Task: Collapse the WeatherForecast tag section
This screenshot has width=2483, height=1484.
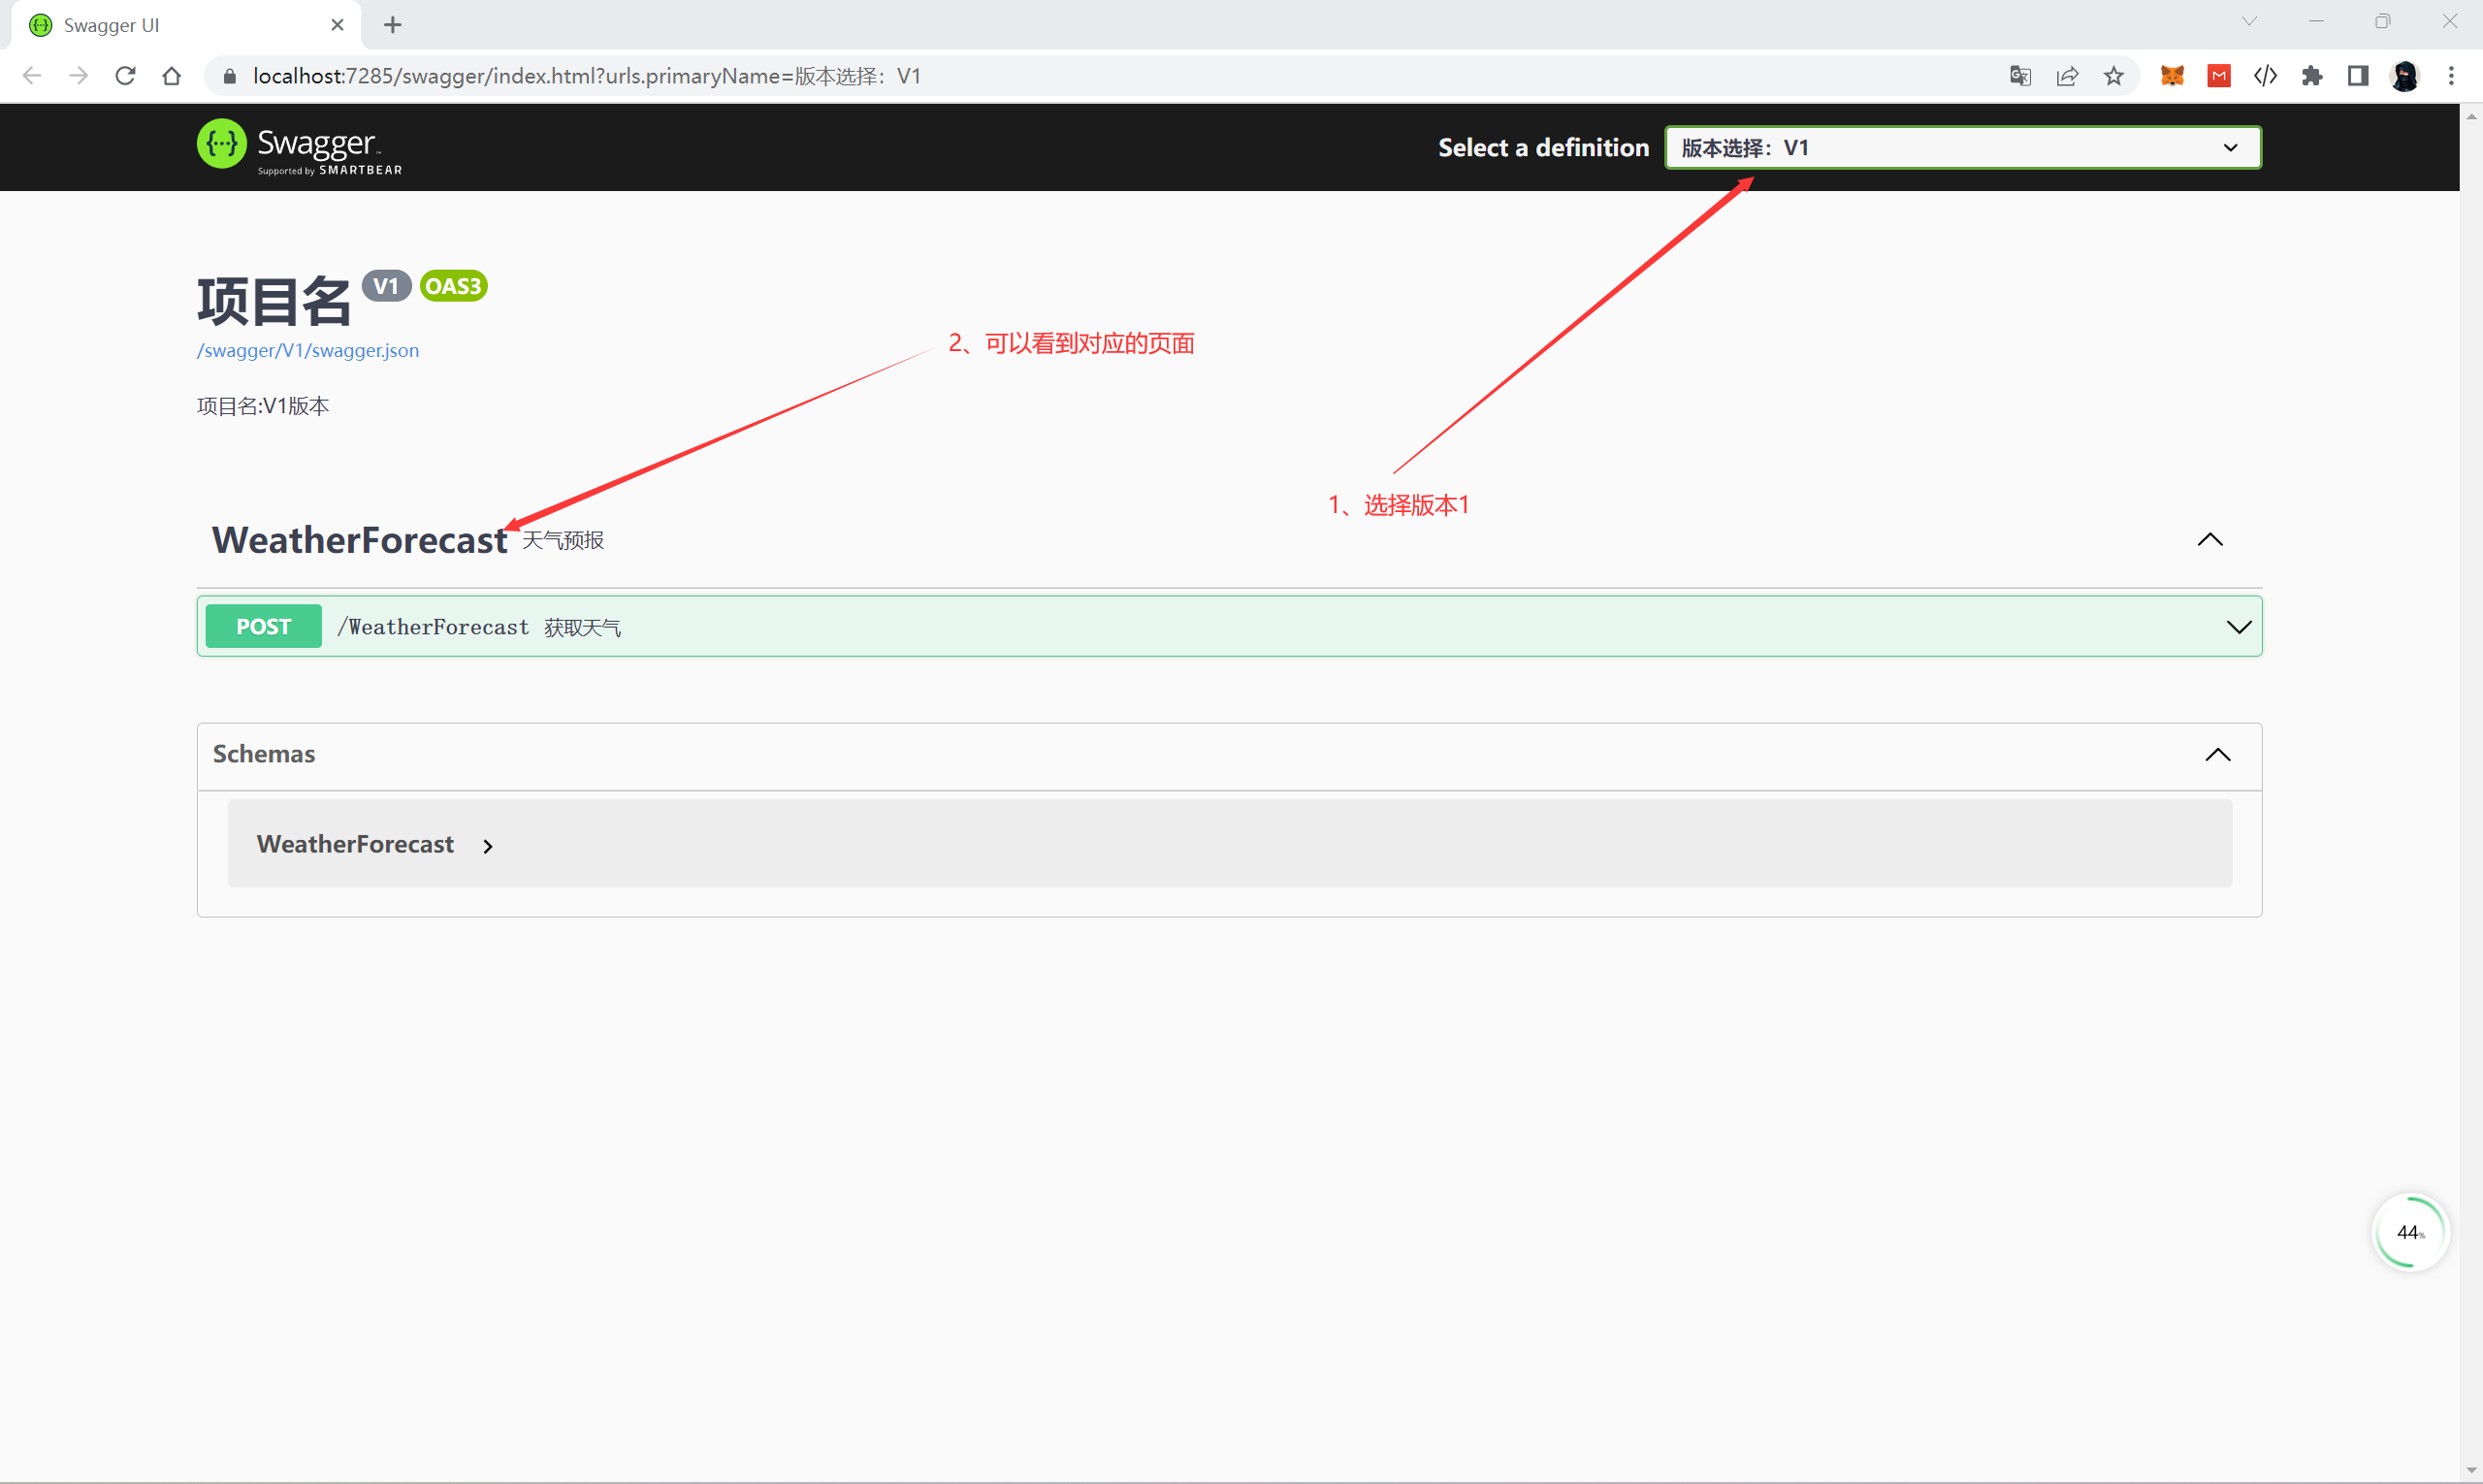Action: (x=2210, y=540)
